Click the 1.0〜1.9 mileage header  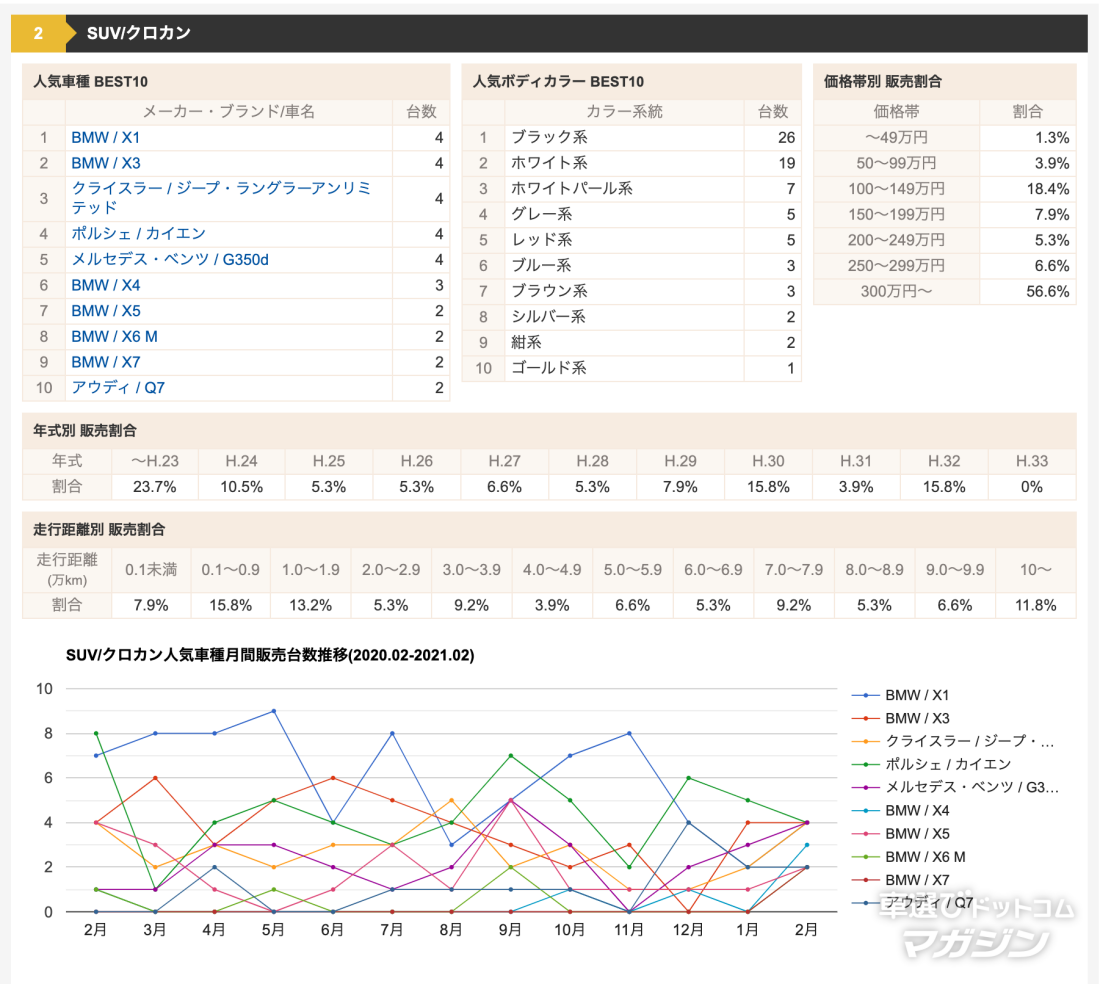[x=311, y=569]
